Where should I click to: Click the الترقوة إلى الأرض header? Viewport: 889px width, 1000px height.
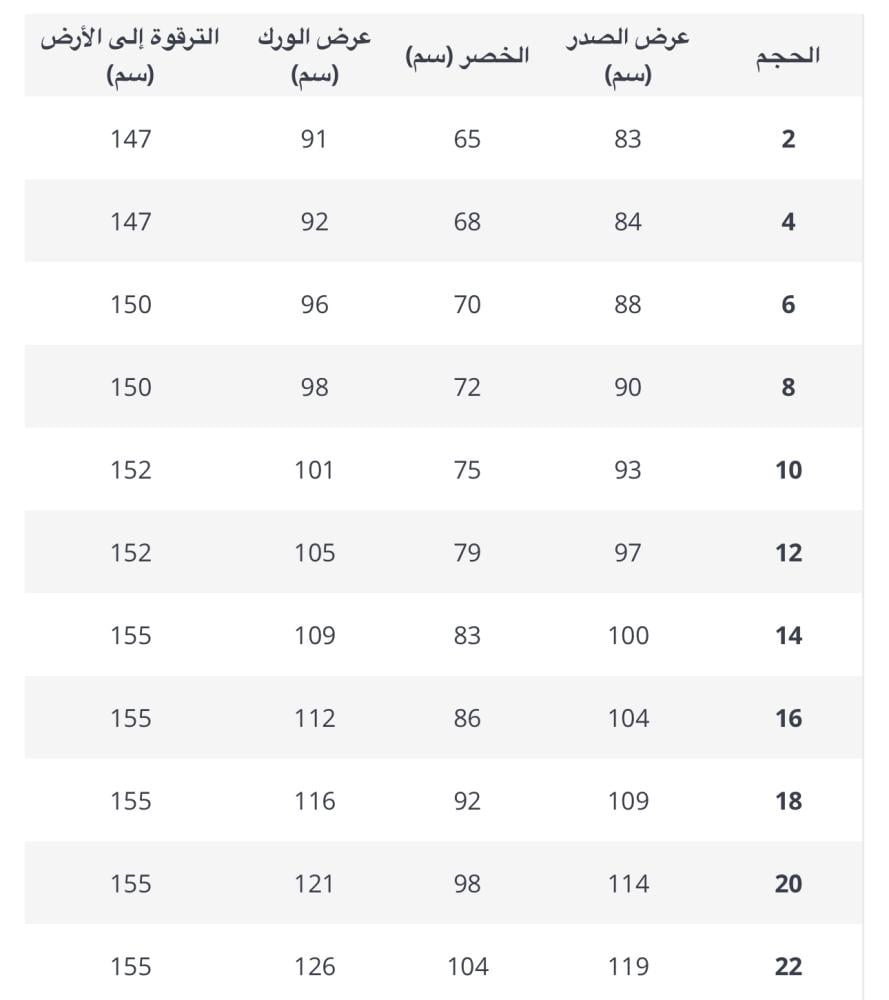130,56
